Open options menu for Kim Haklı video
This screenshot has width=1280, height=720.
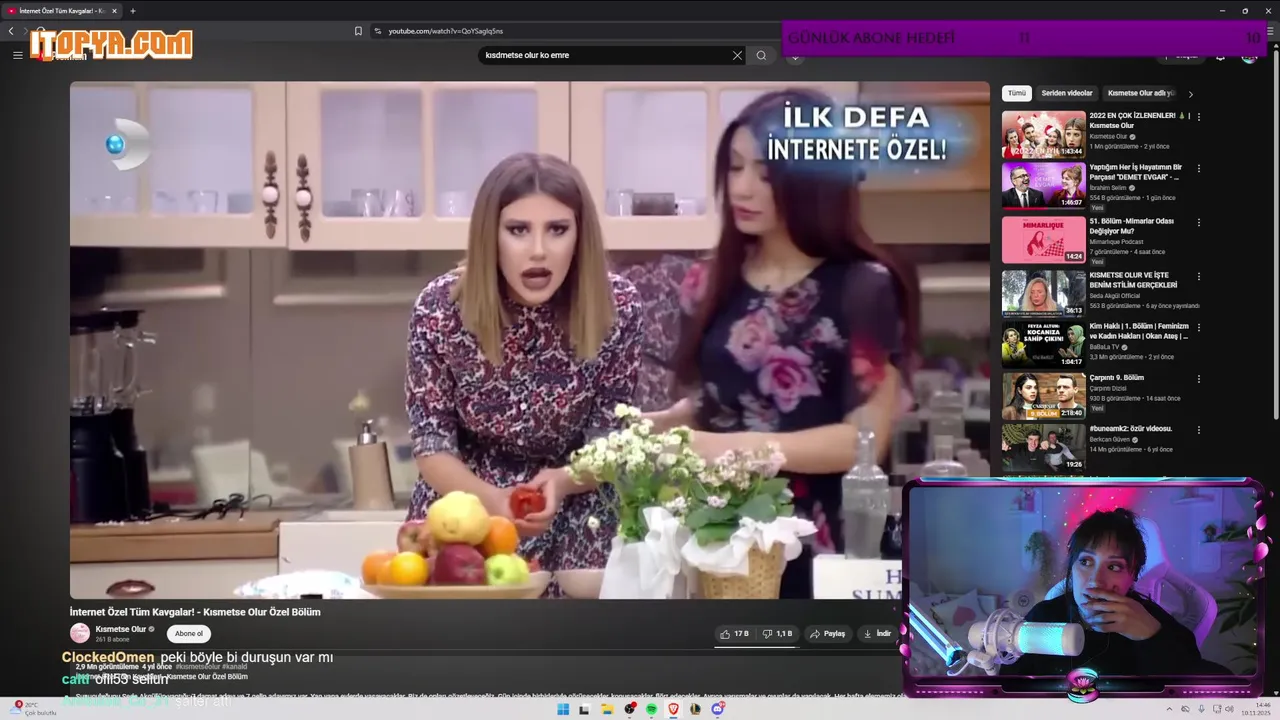pos(1199,327)
